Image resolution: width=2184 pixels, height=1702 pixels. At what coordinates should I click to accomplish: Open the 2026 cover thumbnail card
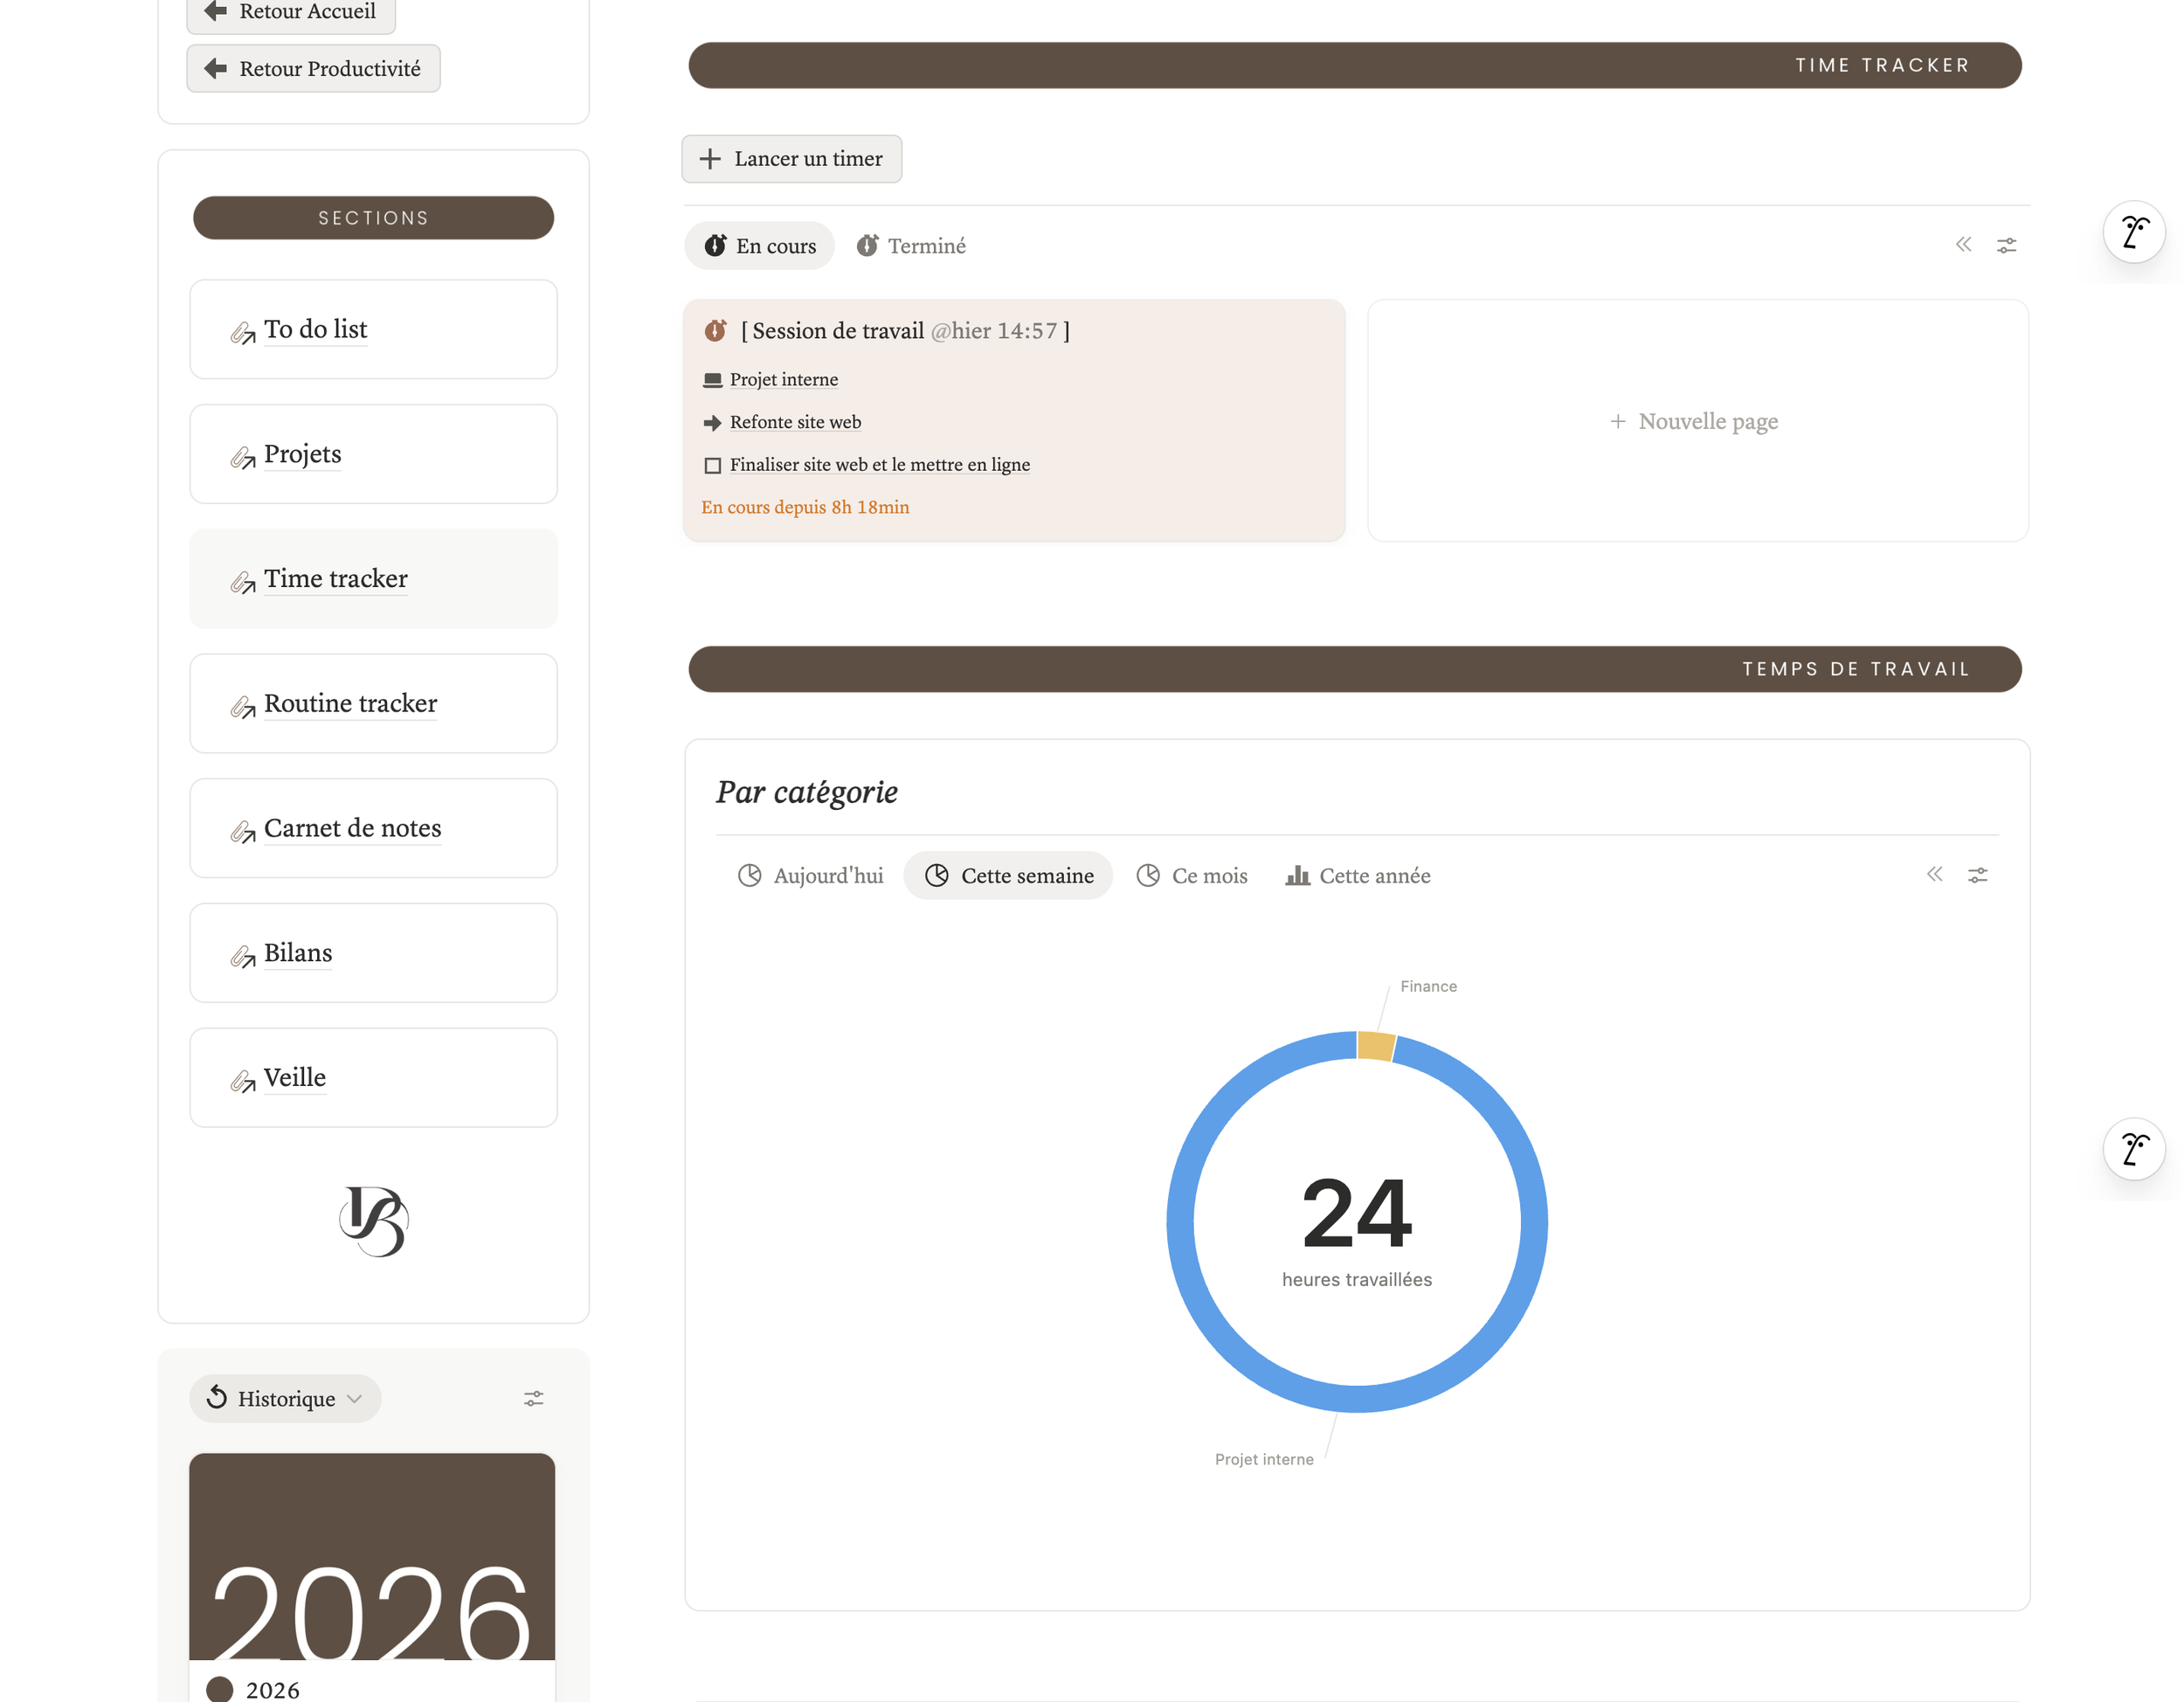[x=372, y=1557]
